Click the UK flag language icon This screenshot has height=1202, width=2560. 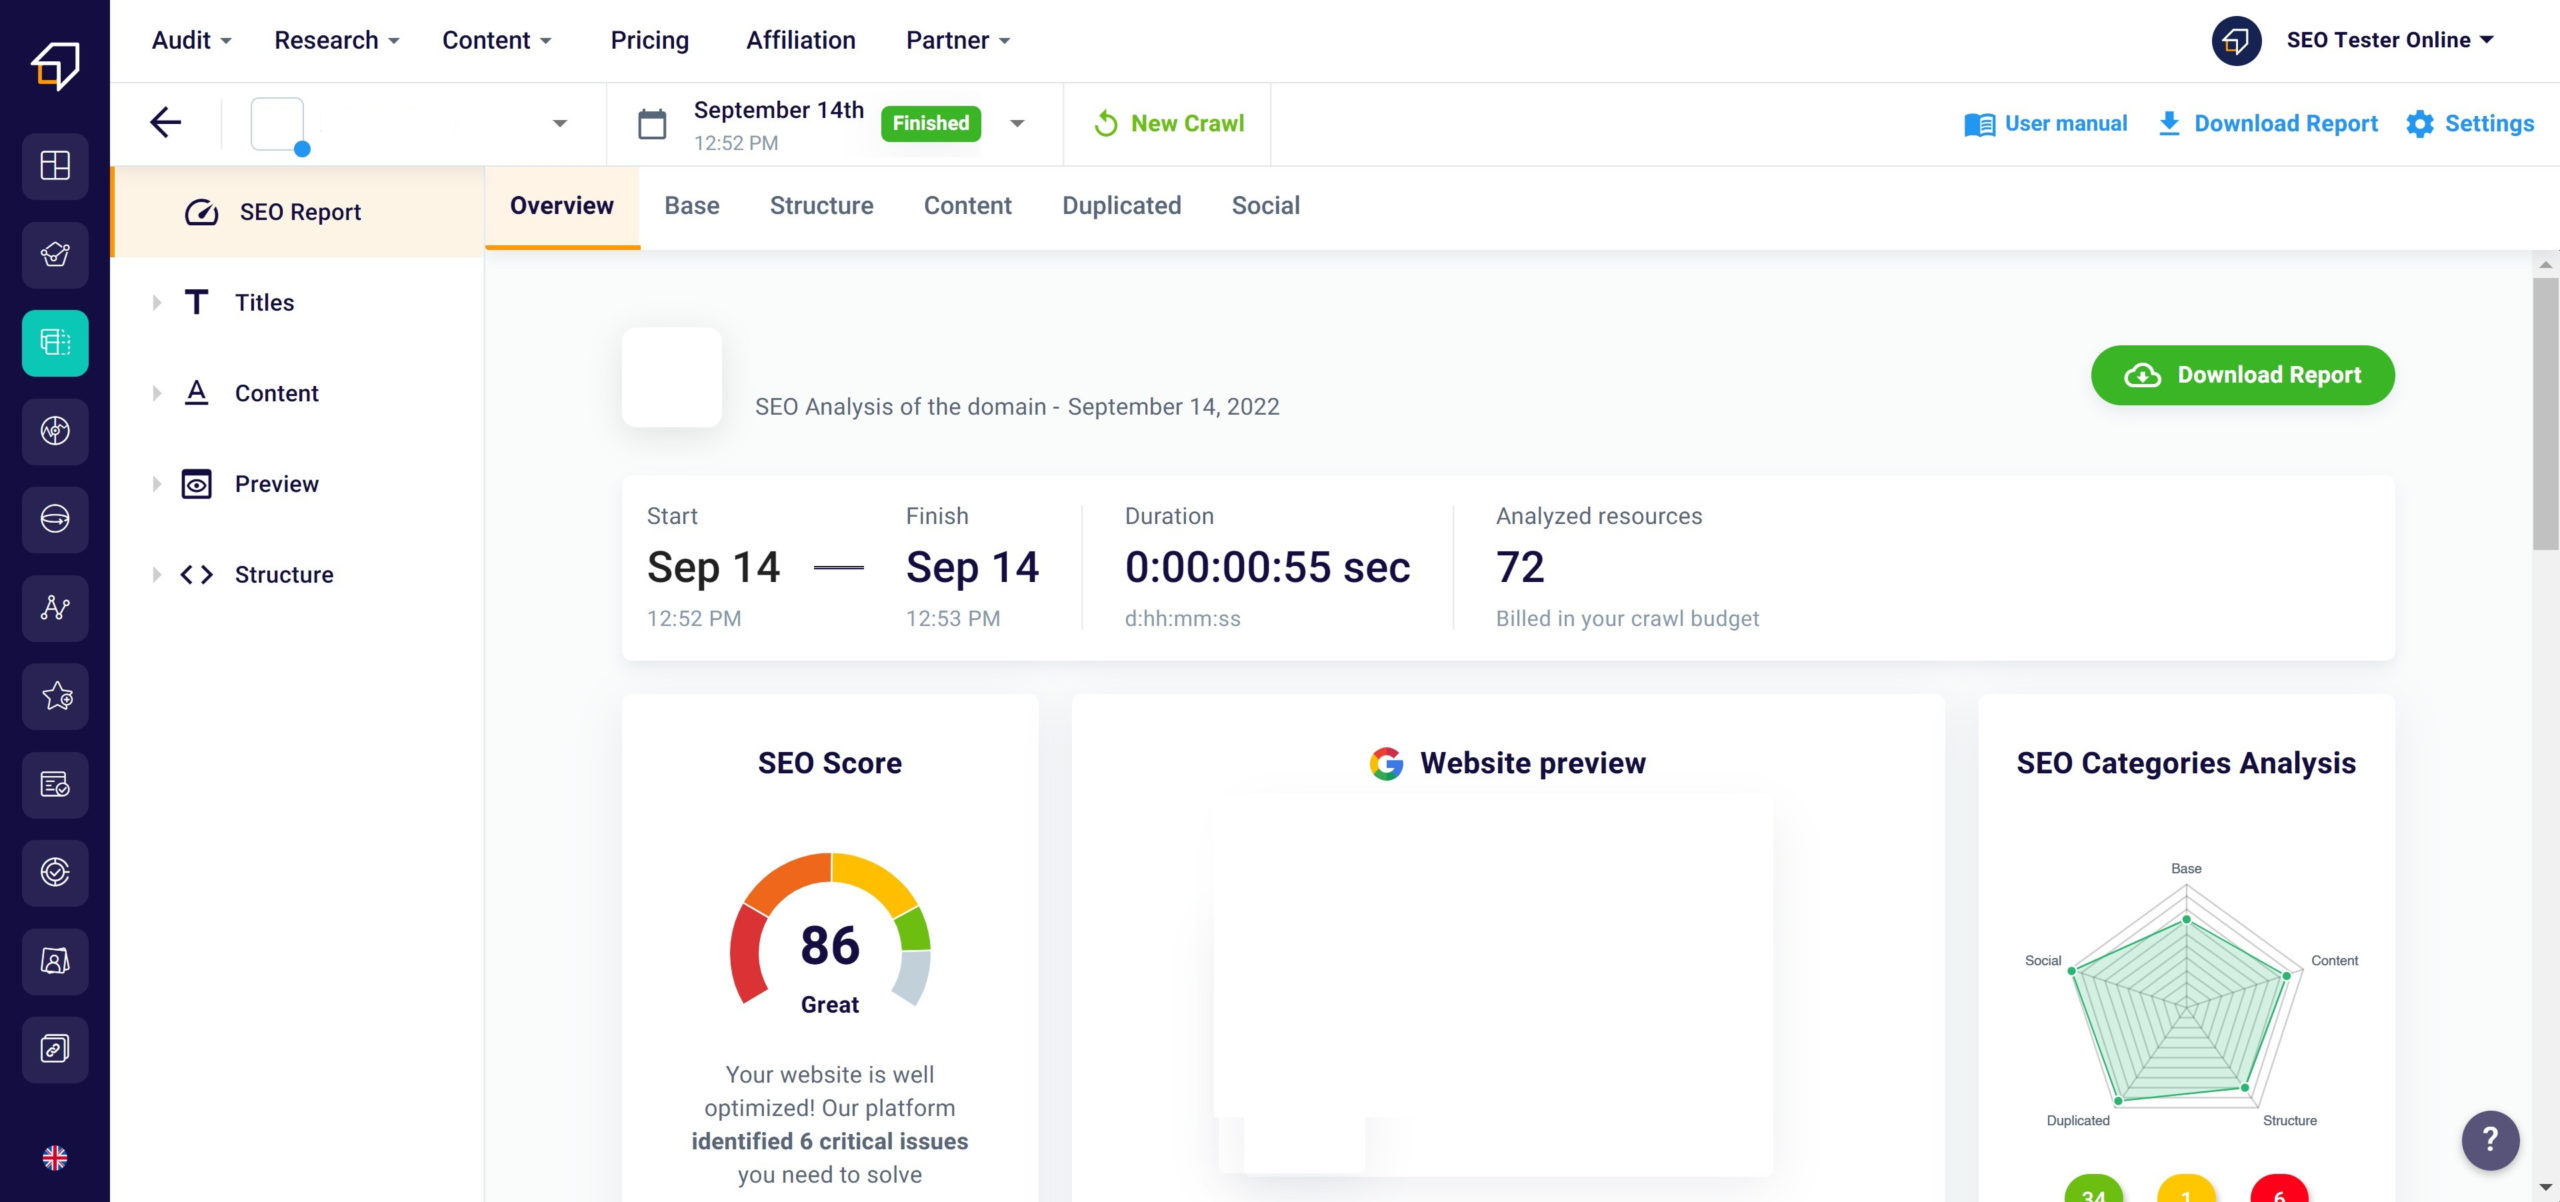[55, 1158]
